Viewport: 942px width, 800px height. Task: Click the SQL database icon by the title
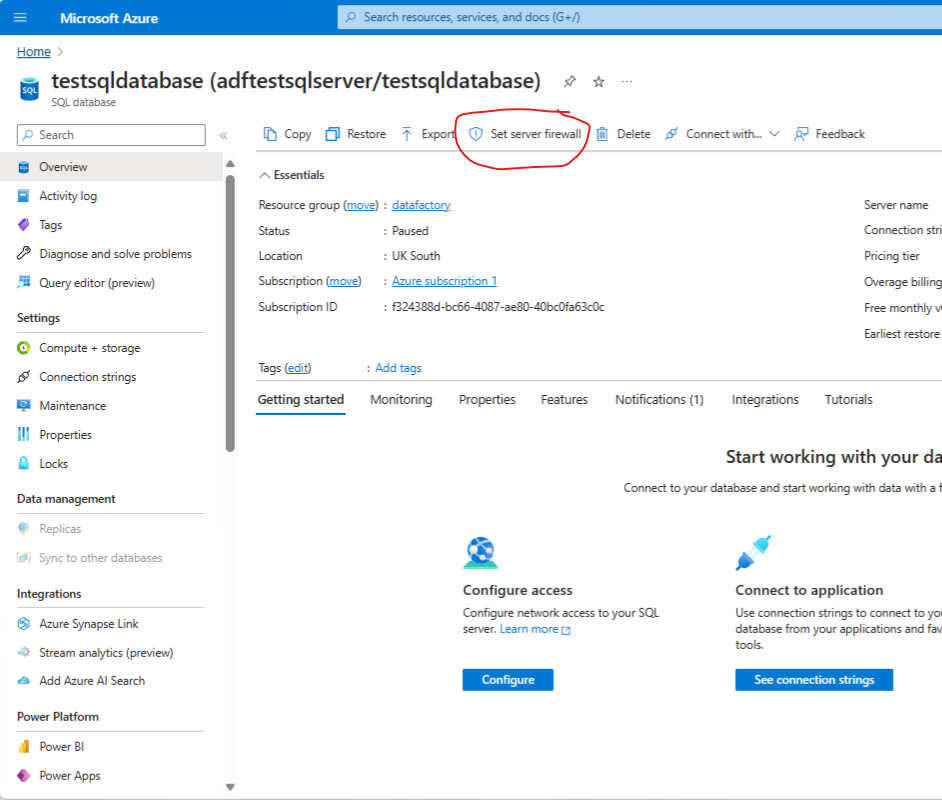pos(29,89)
